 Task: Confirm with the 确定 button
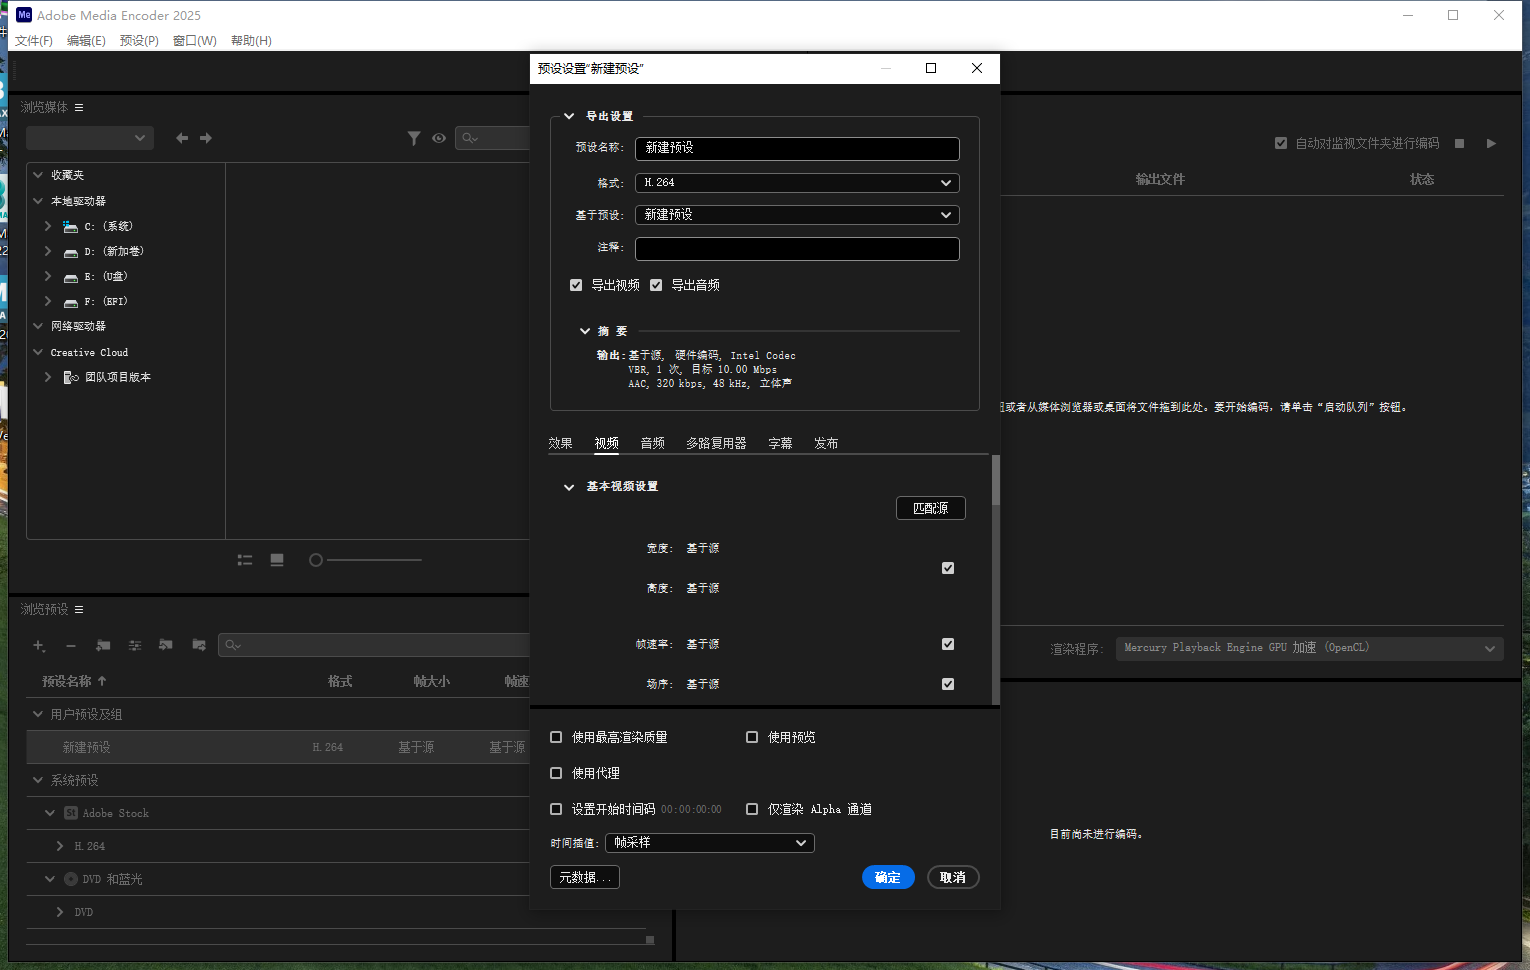pyautogui.click(x=888, y=877)
